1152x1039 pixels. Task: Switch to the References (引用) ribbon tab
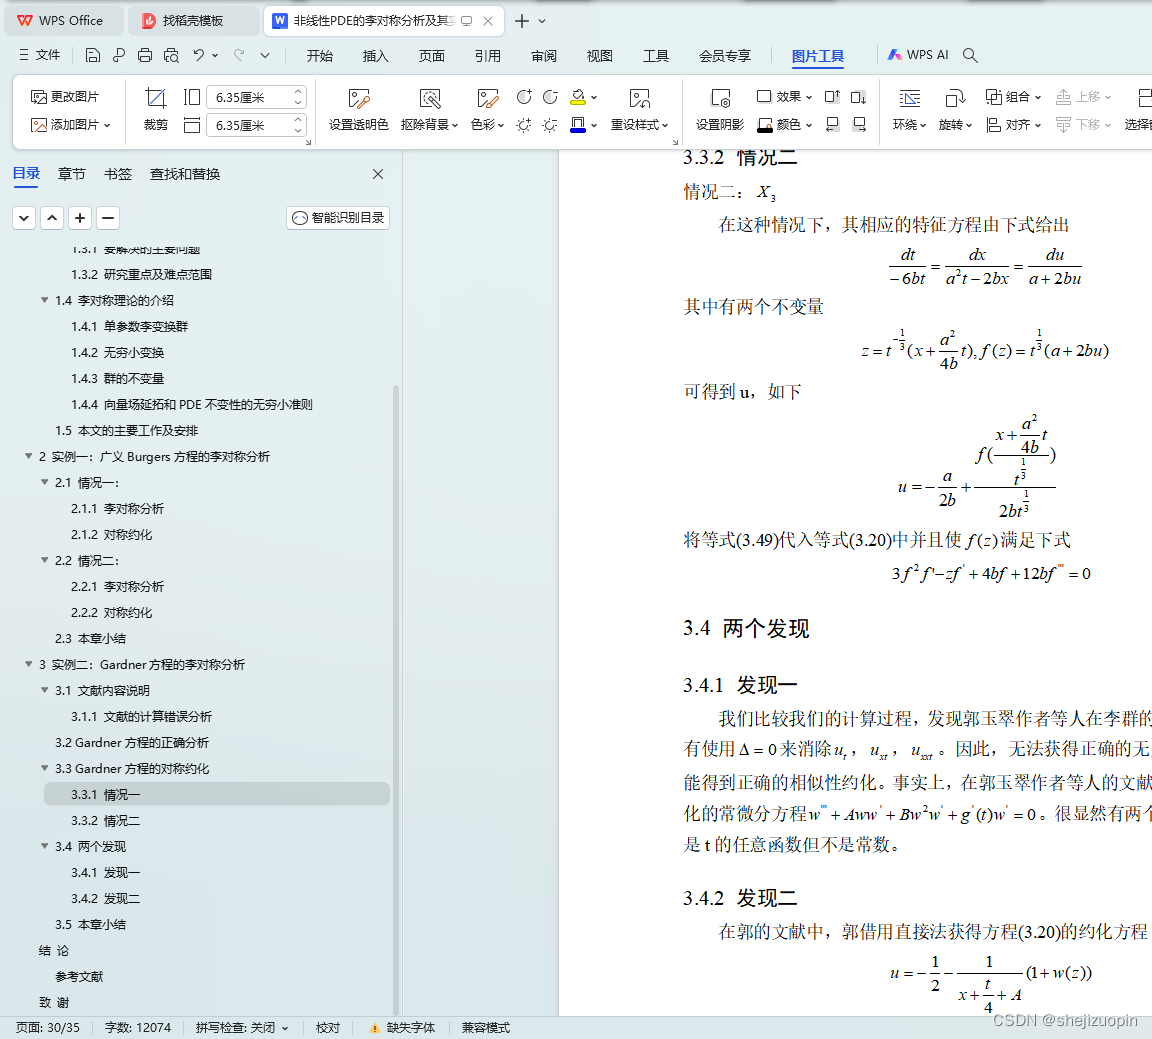[x=488, y=56]
